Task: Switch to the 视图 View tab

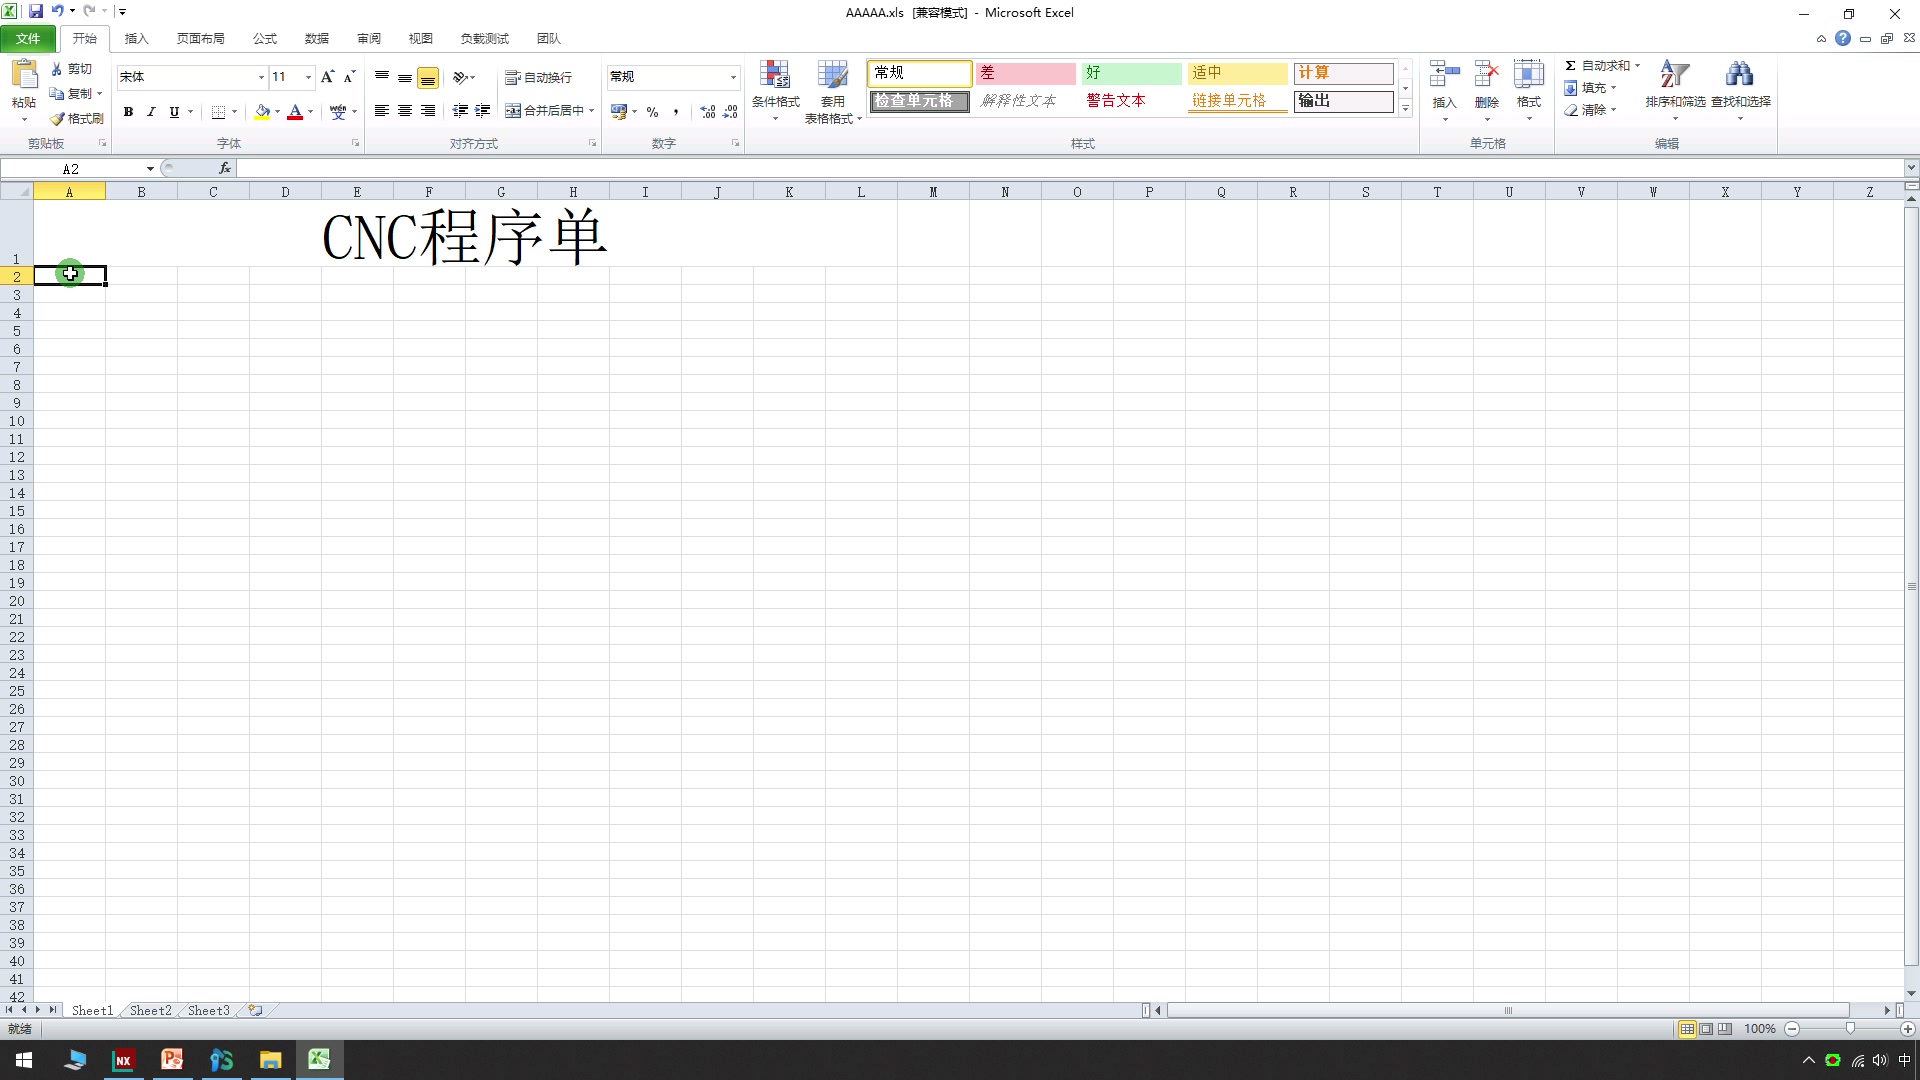Action: (420, 39)
